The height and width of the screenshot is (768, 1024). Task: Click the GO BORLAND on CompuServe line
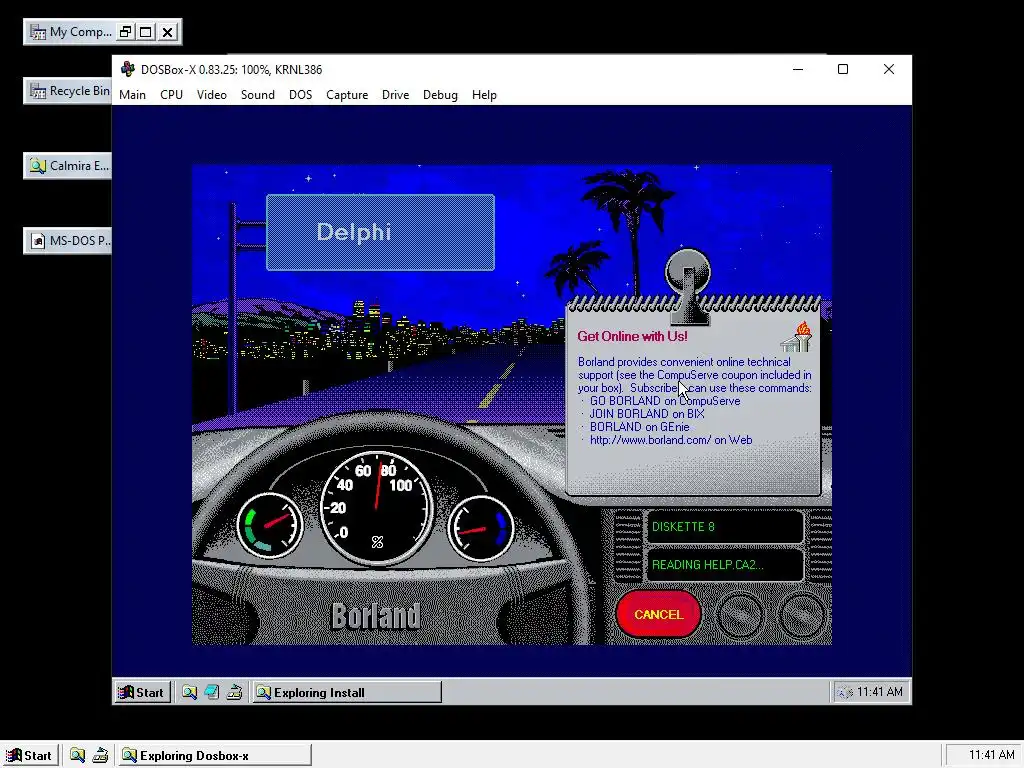(665, 401)
